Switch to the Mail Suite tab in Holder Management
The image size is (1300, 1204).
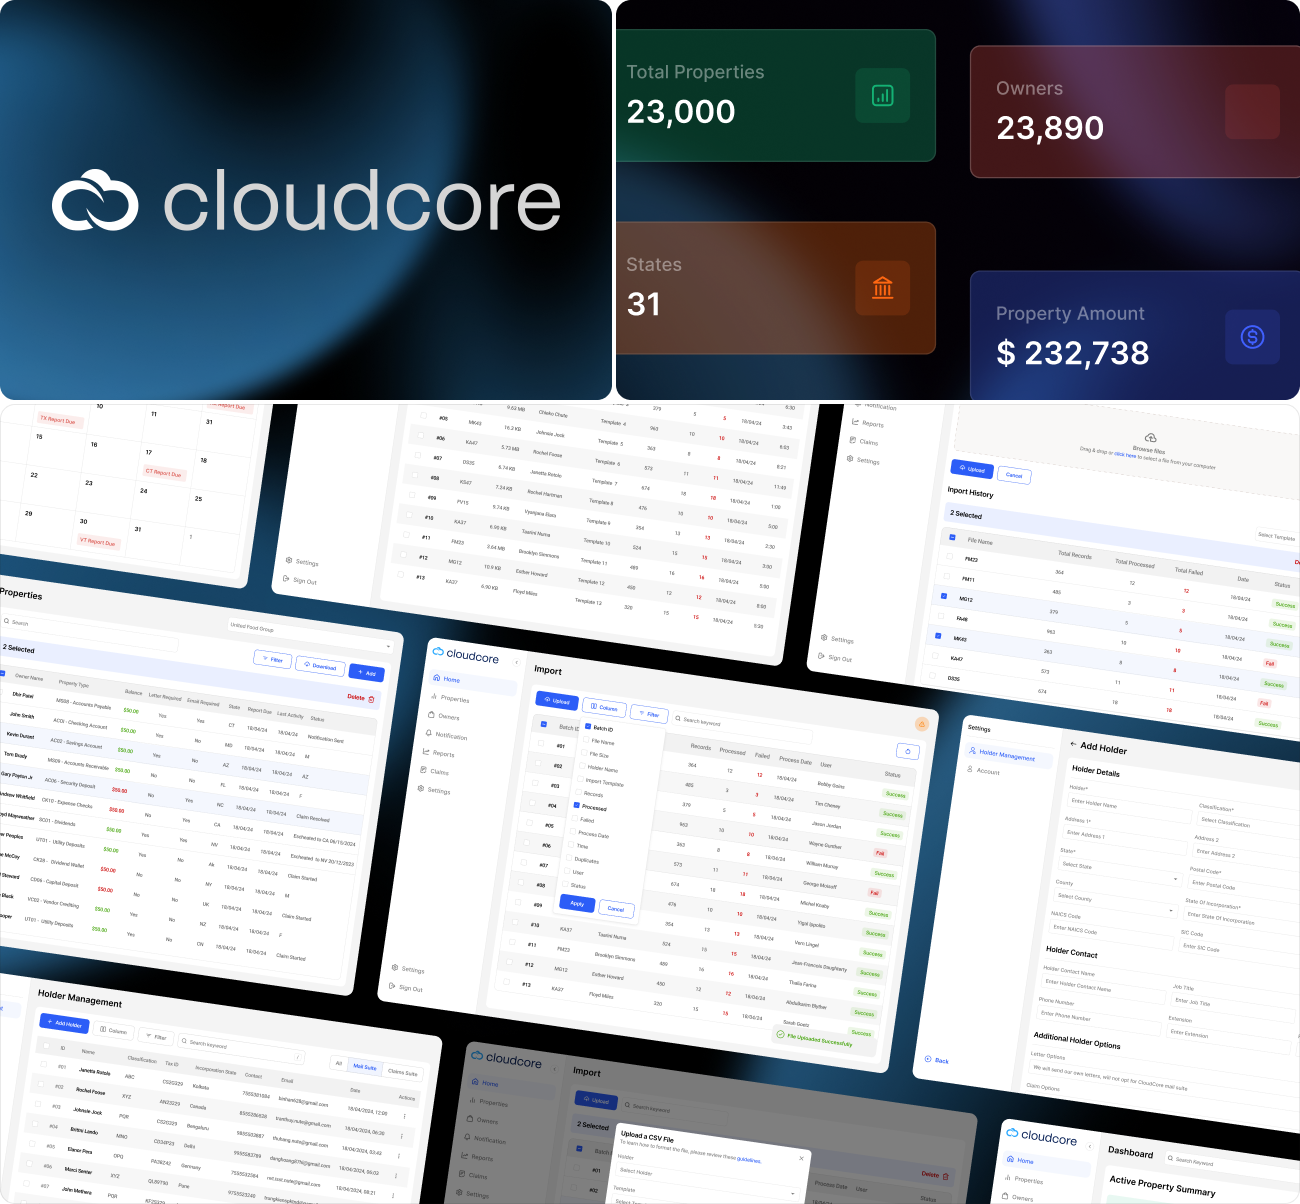[x=365, y=1067]
